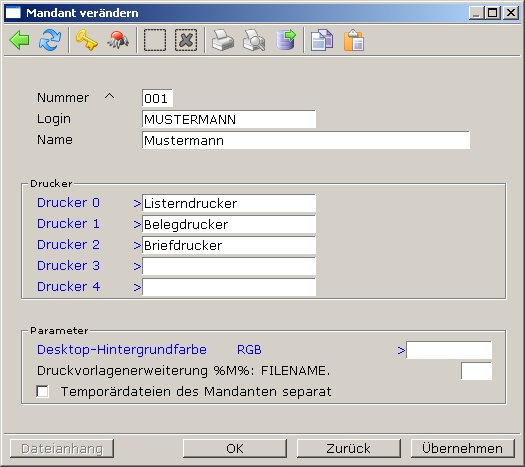Close the Mandant verändern window

pos(511,13)
